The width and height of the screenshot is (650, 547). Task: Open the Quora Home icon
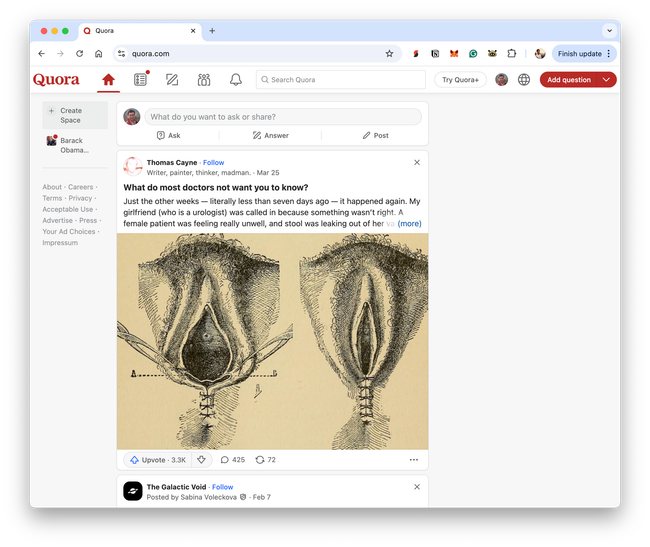[108, 80]
